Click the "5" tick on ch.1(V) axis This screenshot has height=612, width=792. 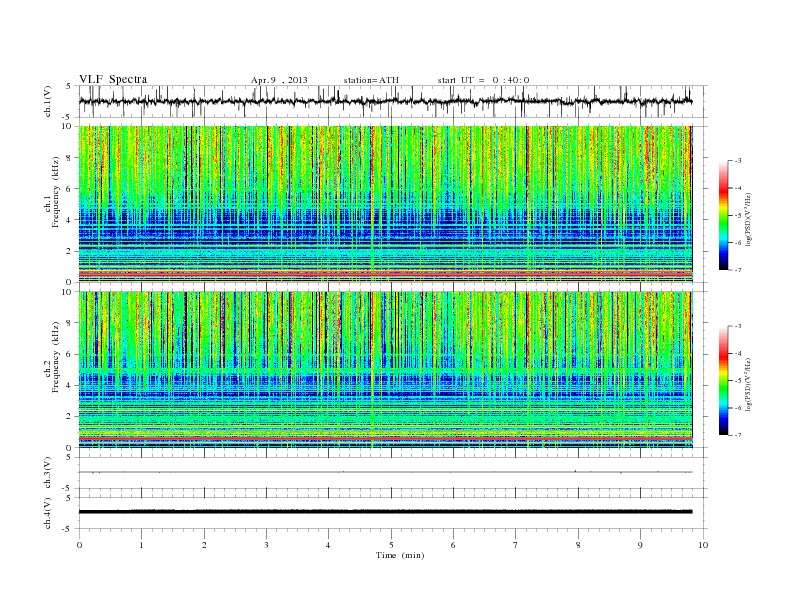69,86
